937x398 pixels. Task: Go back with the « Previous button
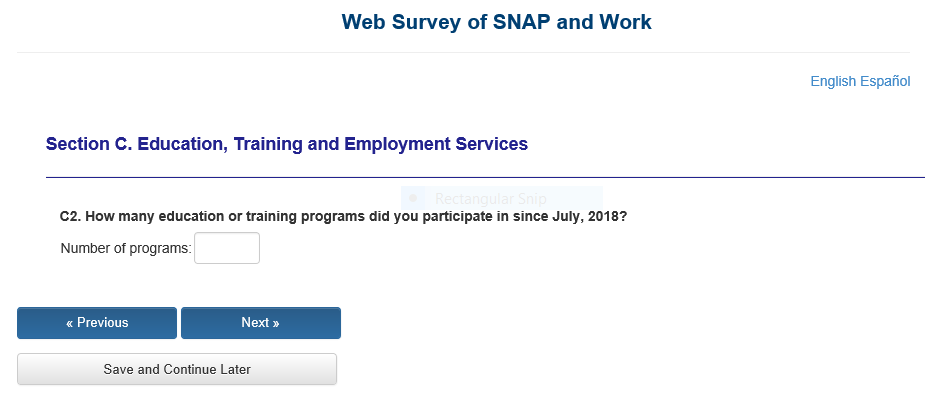pyautogui.click(x=97, y=323)
